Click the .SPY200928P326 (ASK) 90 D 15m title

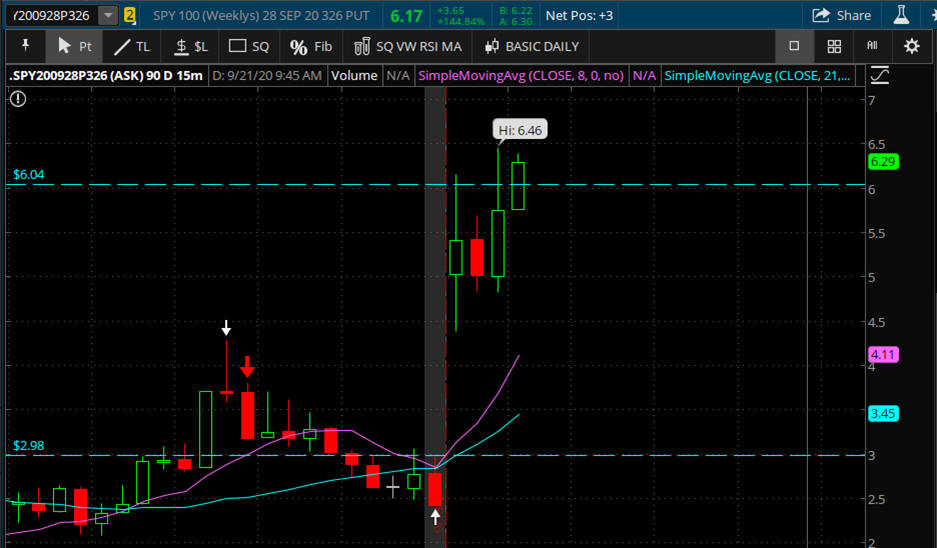point(106,76)
